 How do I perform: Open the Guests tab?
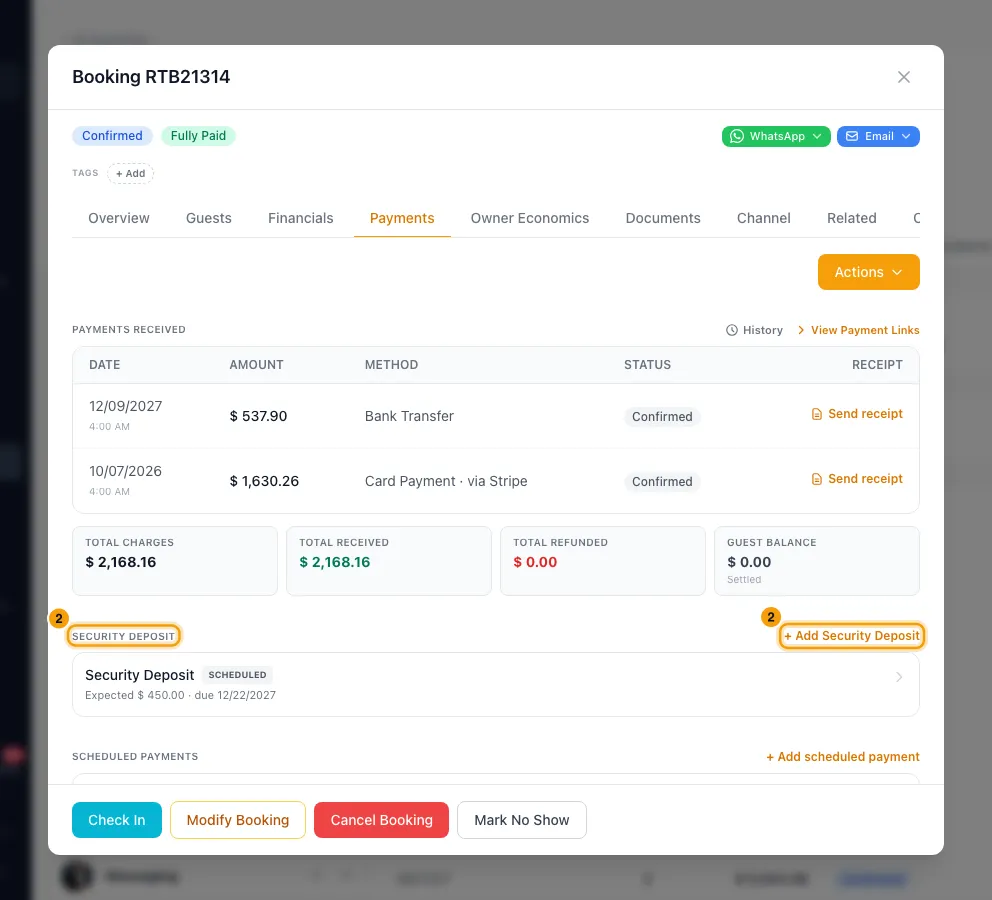click(209, 218)
